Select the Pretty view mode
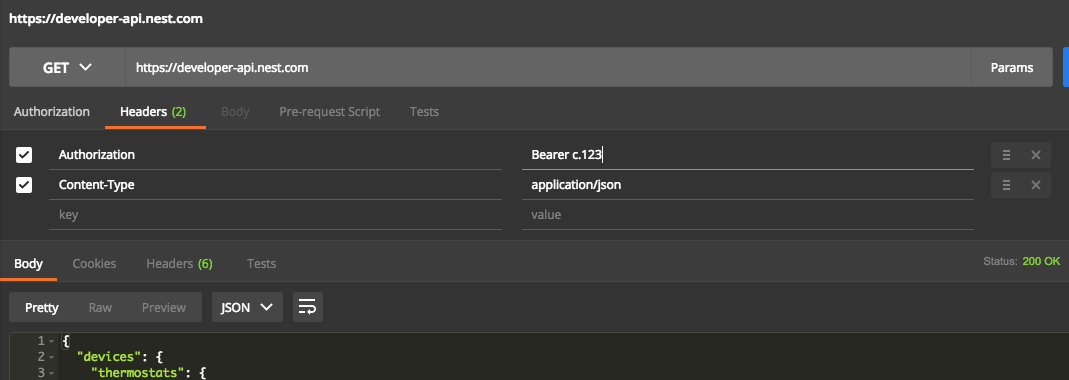Screen dimensions: 1069x380 click(42, 307)
